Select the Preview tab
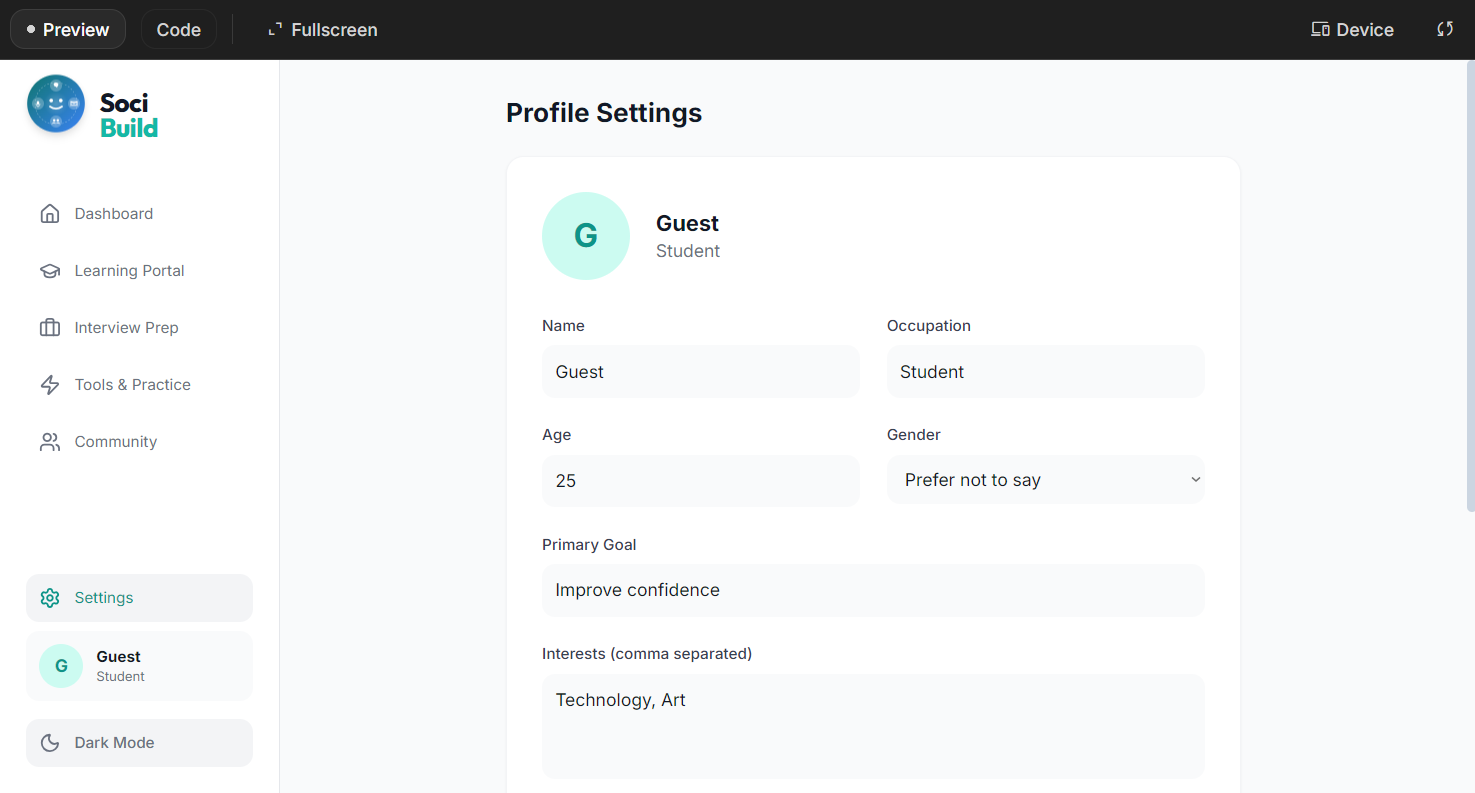This screenshot has width=1475, height=793. [x=68, y=30]
